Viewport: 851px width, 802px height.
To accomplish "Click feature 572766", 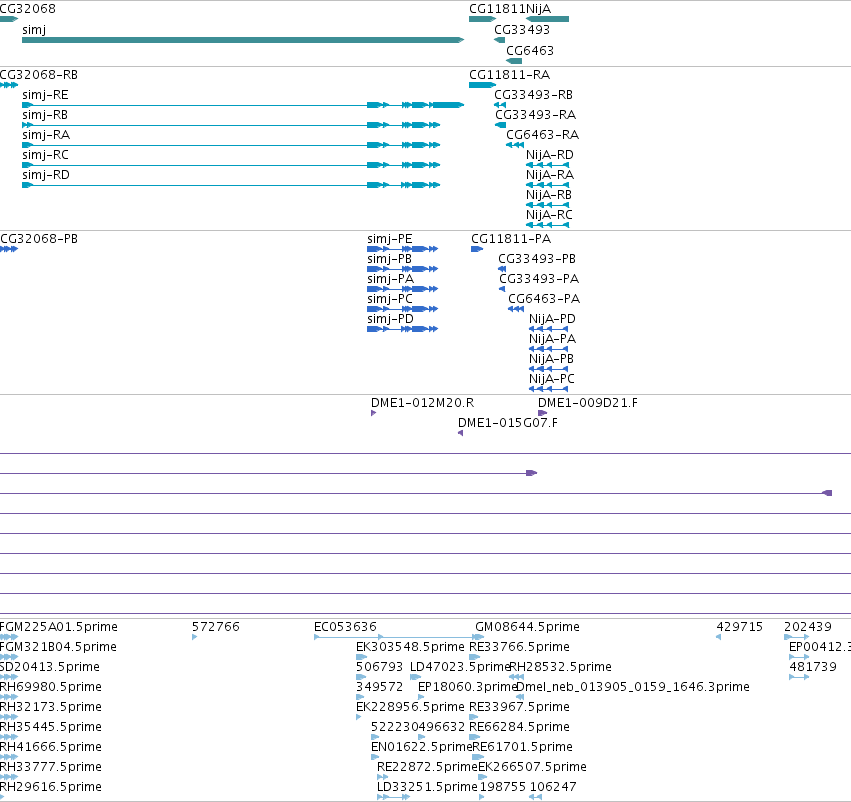I will click(194, 637).
